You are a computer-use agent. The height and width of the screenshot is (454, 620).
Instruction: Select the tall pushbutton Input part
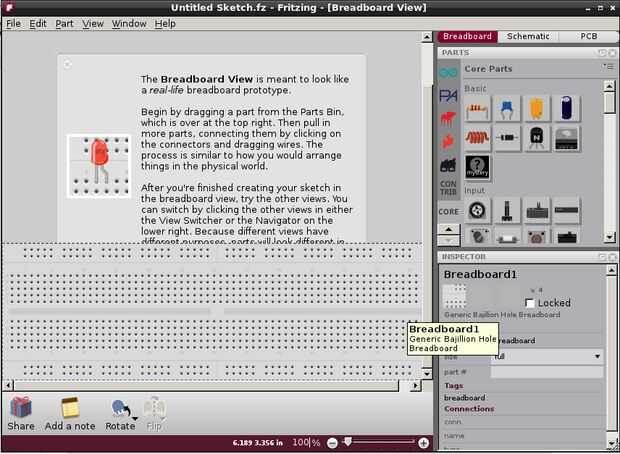pos(507,210)
